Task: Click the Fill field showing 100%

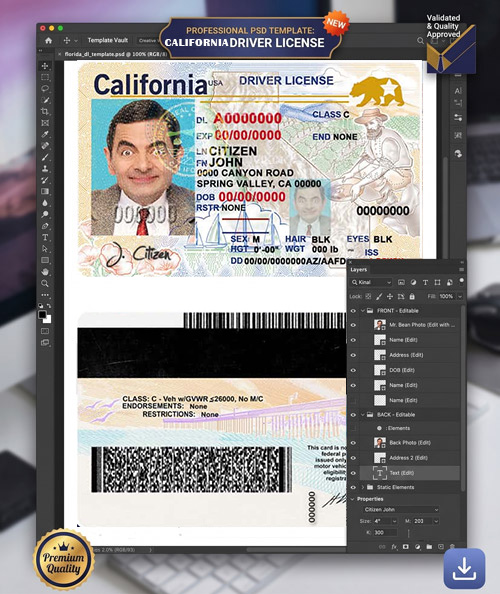Action: (x=447, y=296)
